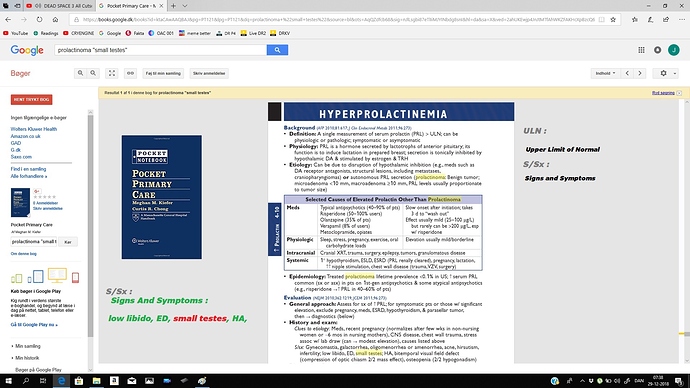Viewport: 690px width, 388px height.
Task: Open the Google apps grid
Action: coord(641,50)
